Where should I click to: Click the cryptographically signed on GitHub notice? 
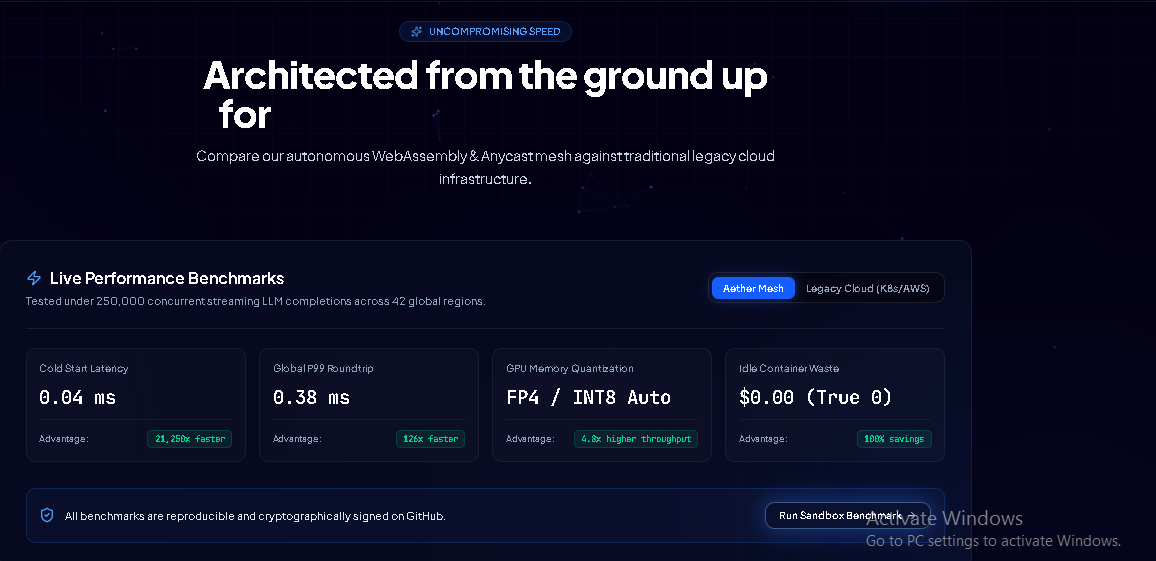pos(255,516)
